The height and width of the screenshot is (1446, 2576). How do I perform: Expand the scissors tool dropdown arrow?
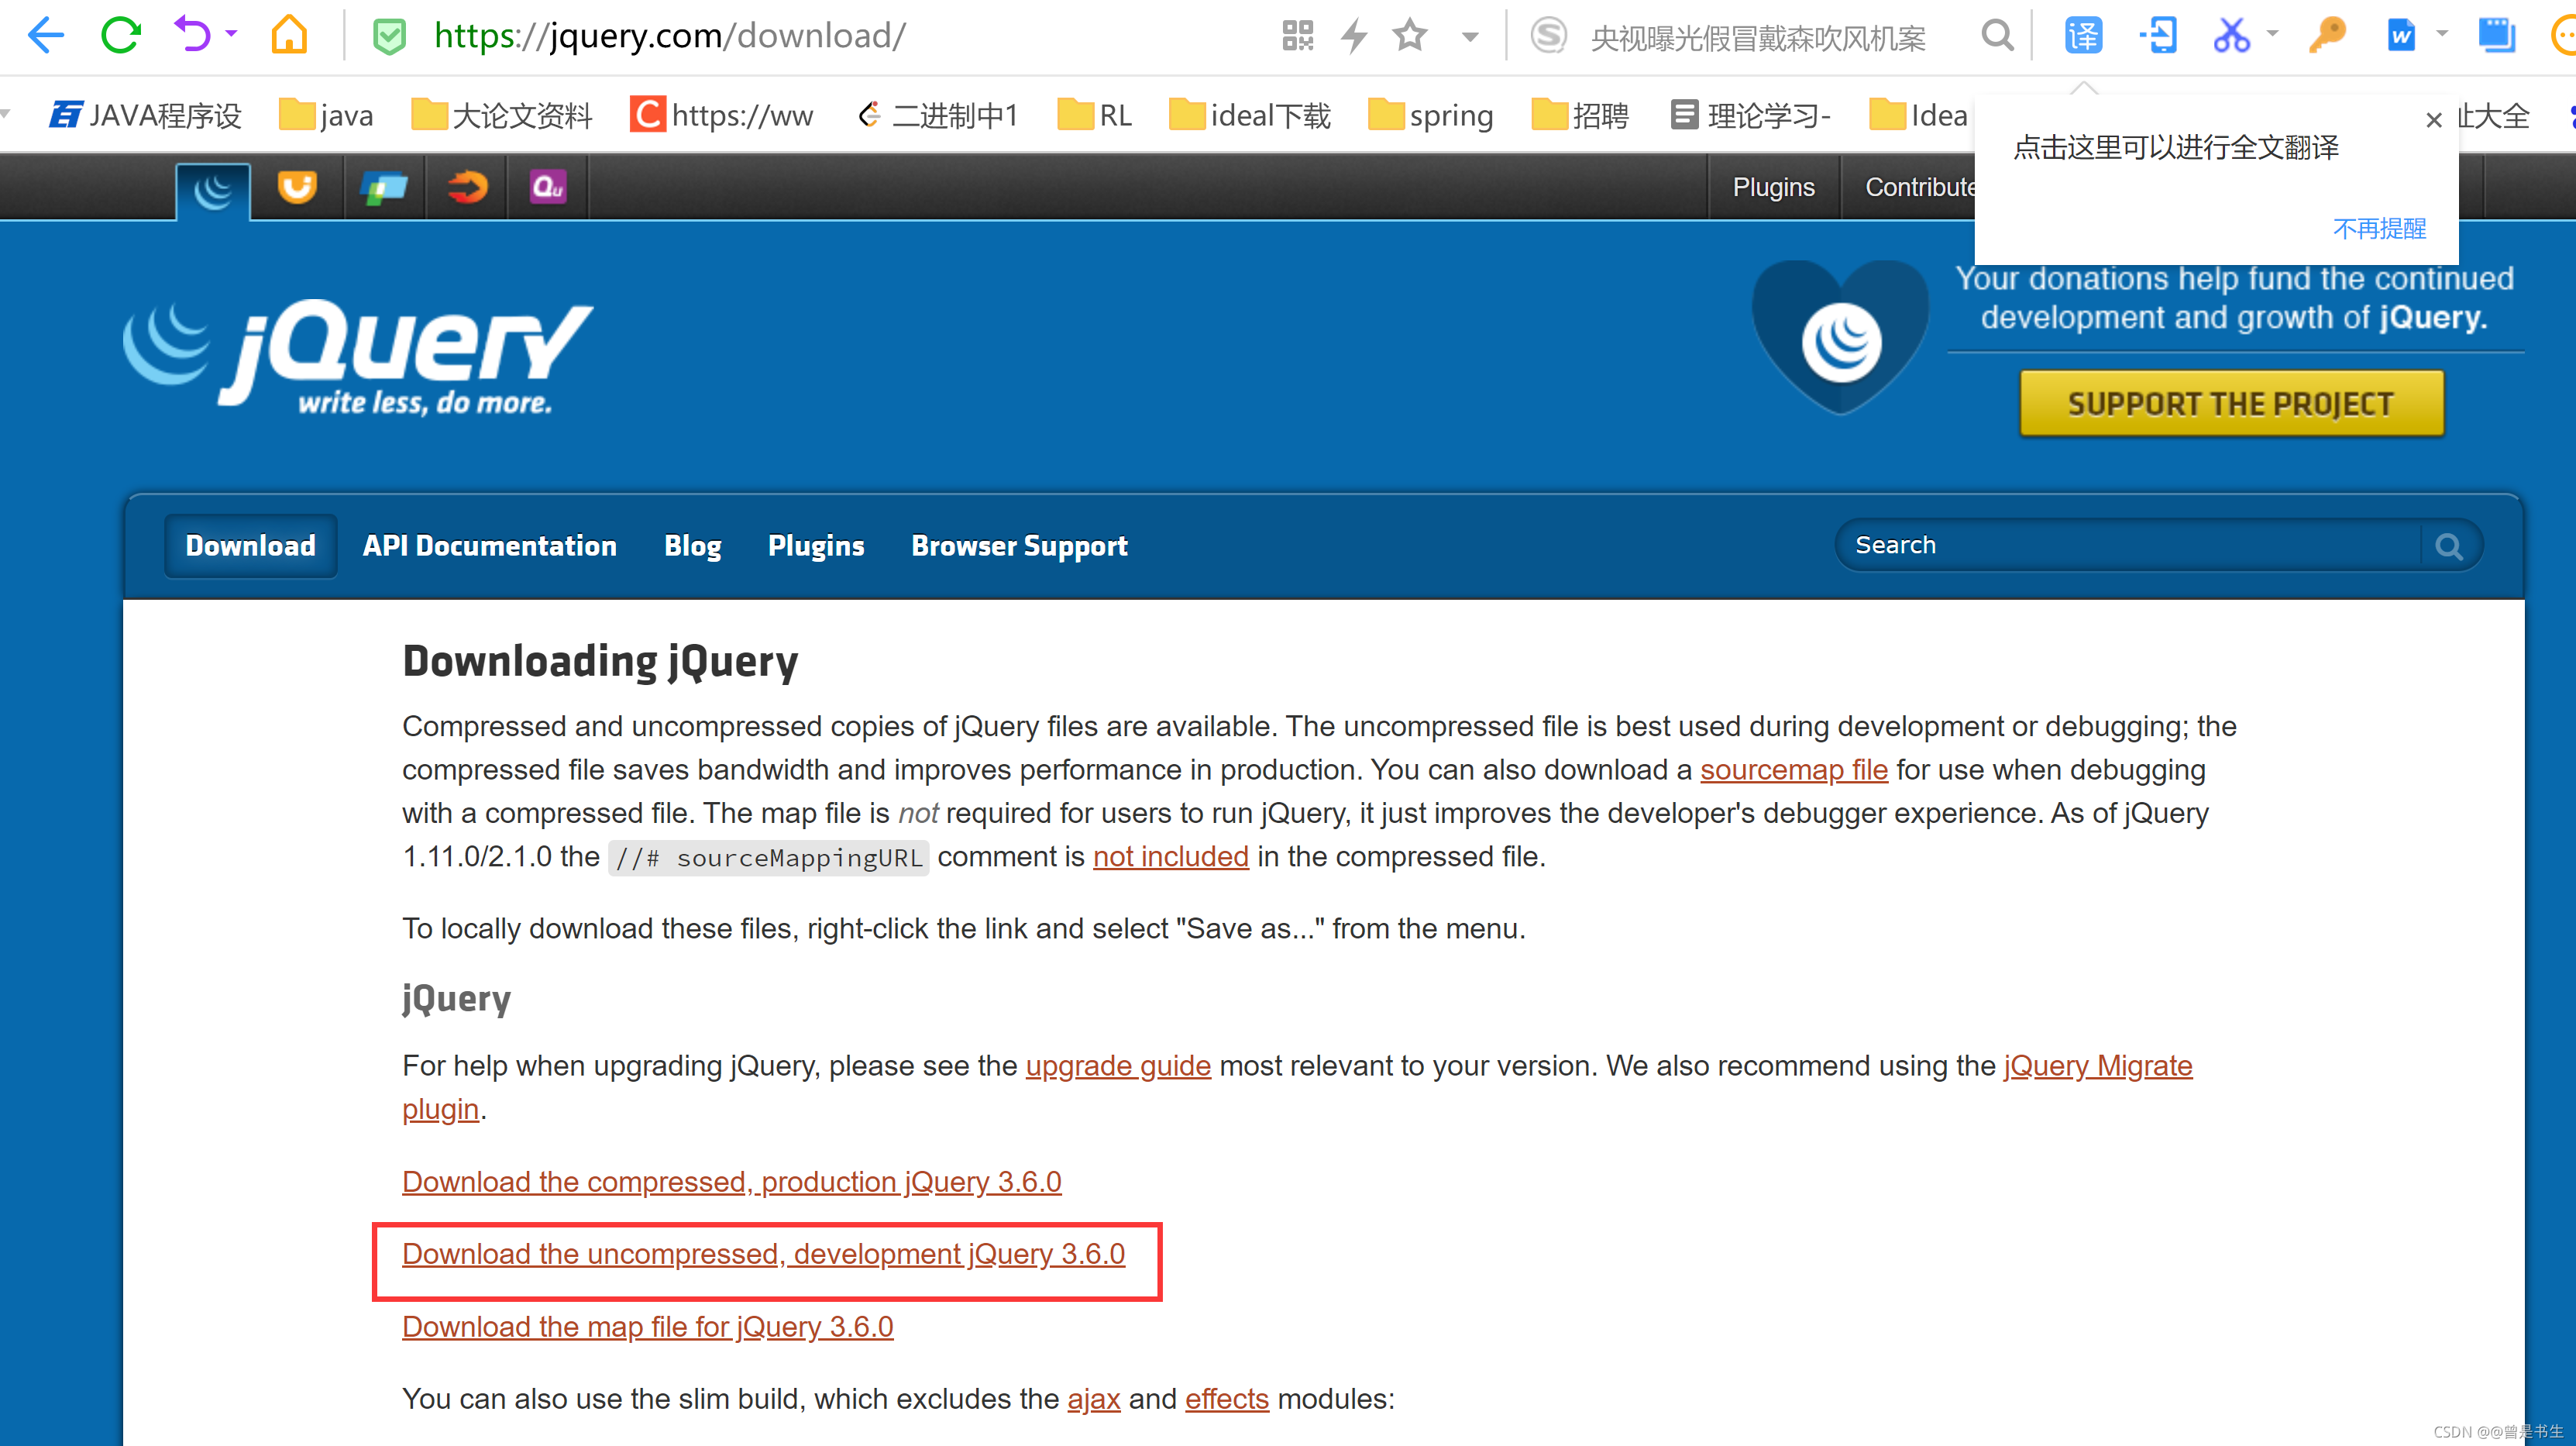pos(2272,34)
